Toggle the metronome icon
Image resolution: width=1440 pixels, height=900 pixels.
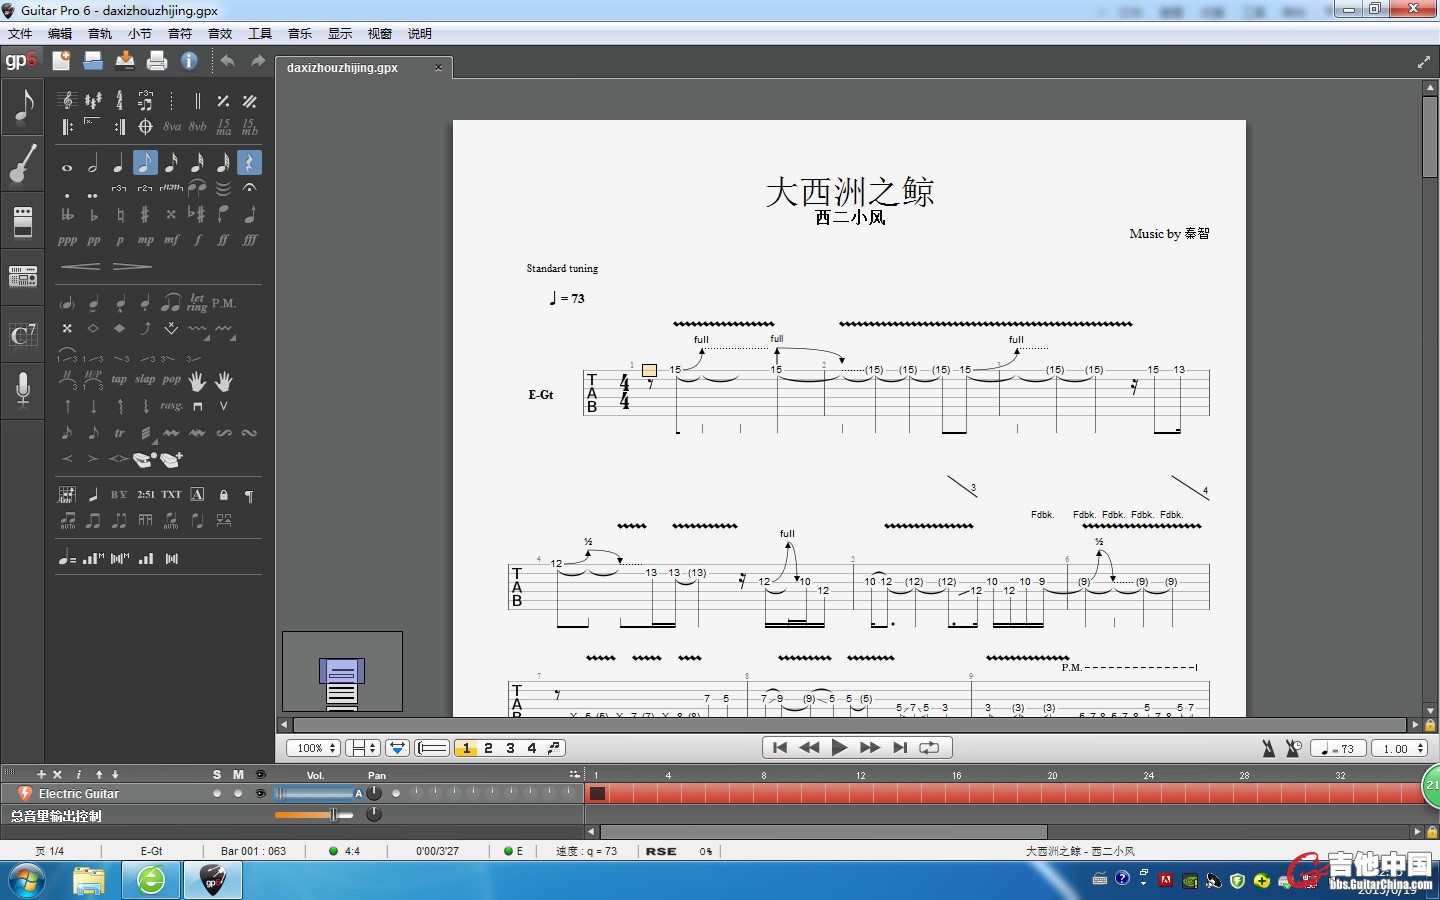[x=1268, y=748]
